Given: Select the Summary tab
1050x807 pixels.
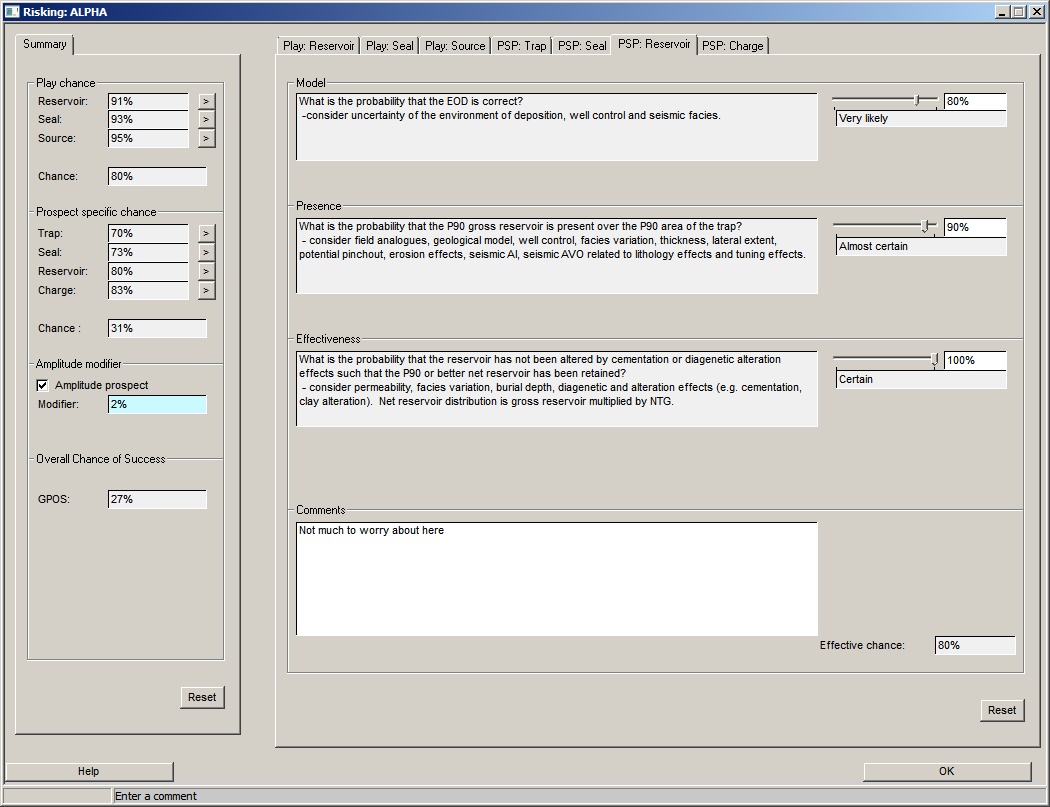Looking at the screenshot, I should pos(45,45).
